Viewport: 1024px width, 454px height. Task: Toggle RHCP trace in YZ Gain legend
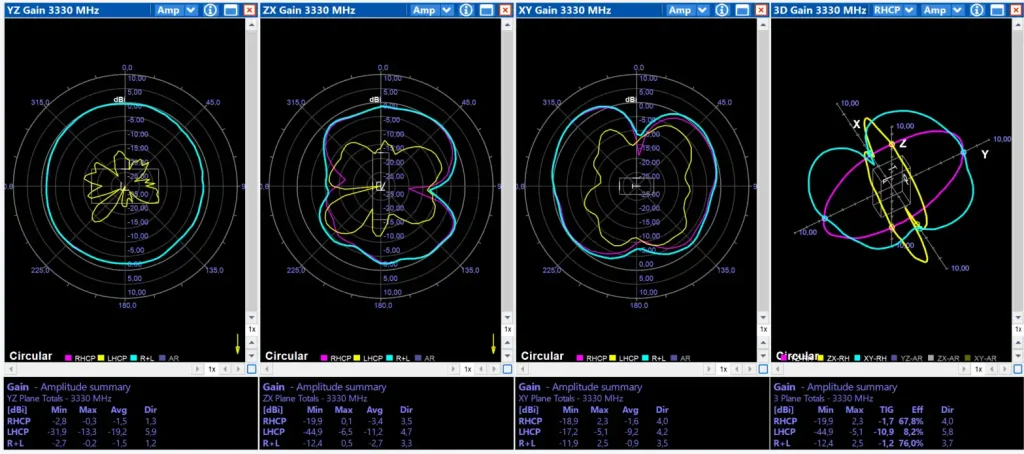80,358
